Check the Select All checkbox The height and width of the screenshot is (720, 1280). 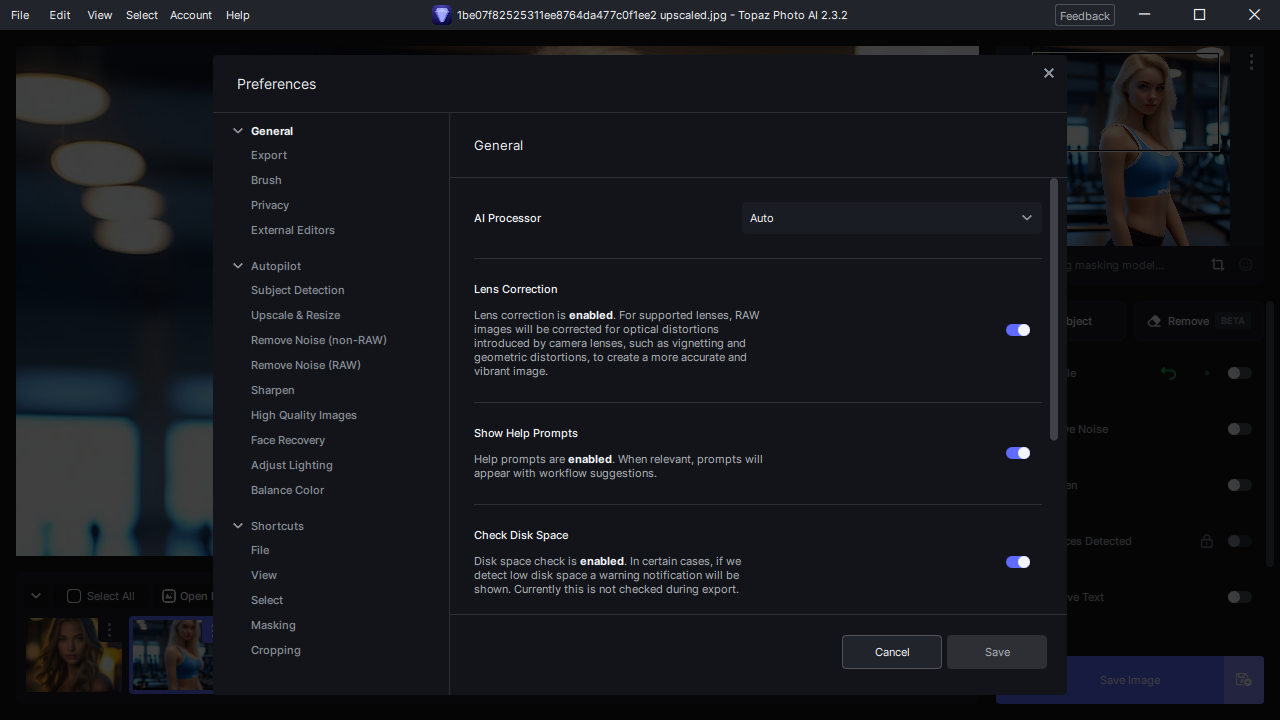click(74, 596)
